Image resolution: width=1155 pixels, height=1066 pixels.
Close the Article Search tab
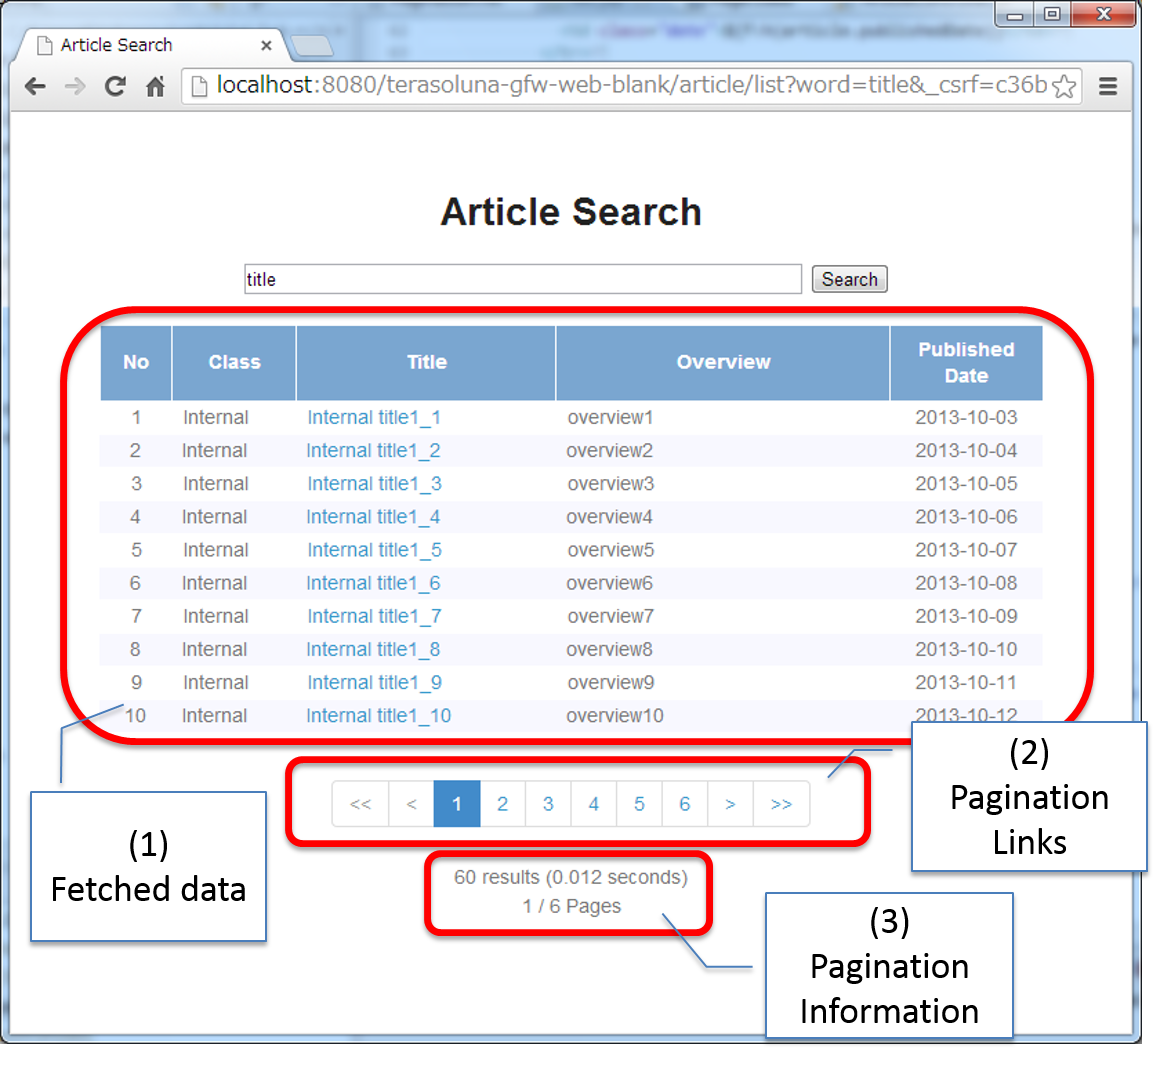(266, 45)
